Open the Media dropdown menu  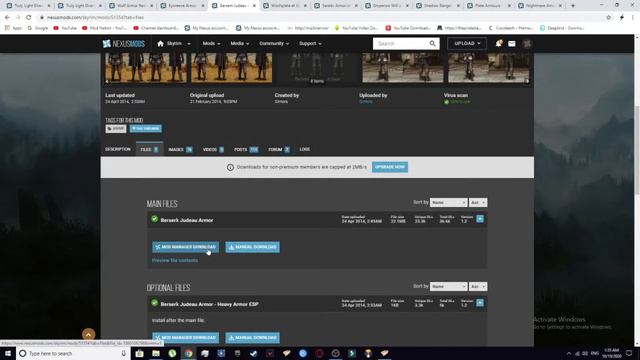point(240,44)
